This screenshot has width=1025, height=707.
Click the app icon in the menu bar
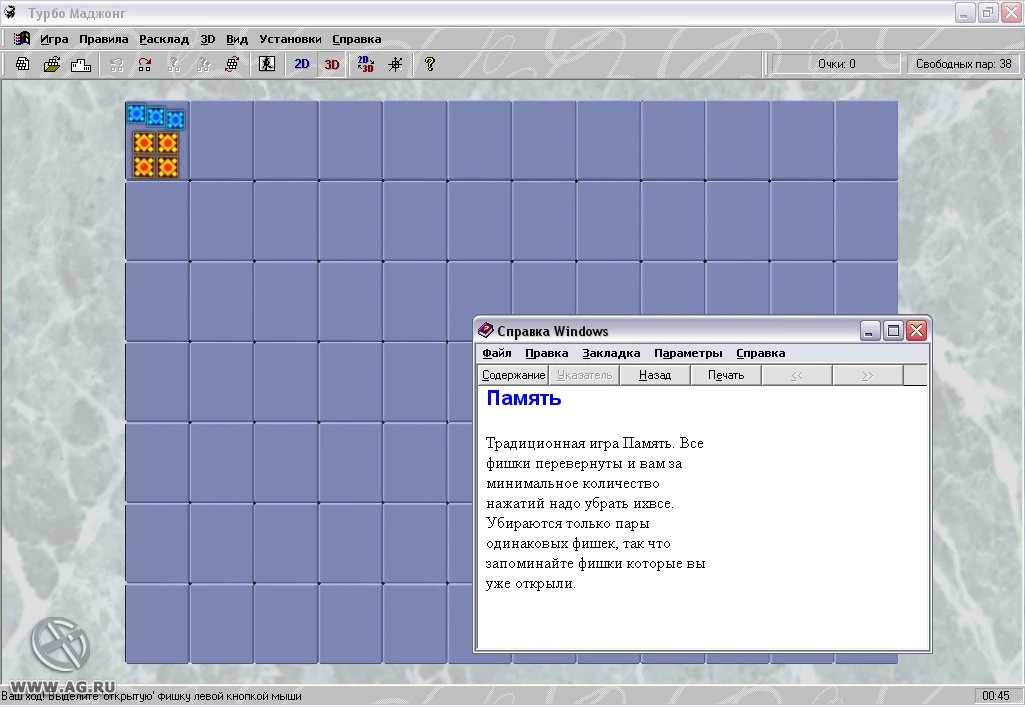[22, 39]
